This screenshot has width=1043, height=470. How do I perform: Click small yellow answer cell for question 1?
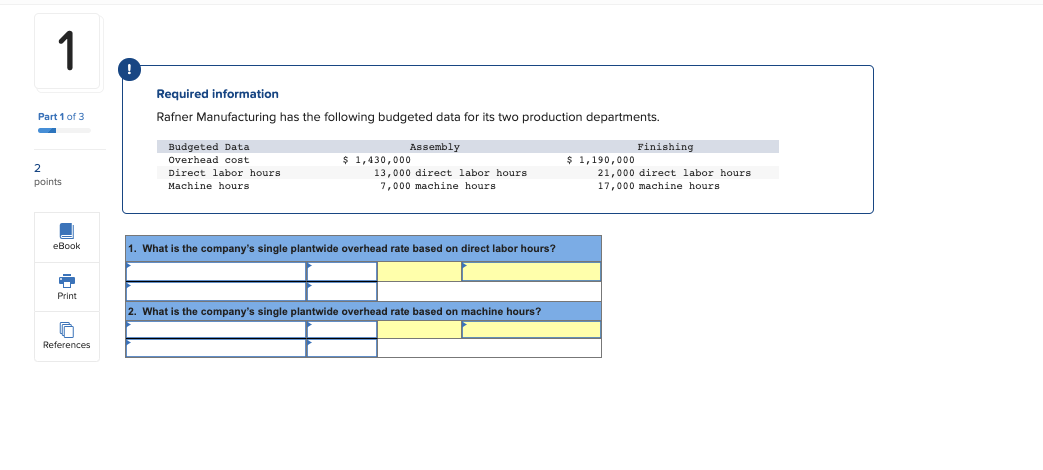(x=420, y=271)
